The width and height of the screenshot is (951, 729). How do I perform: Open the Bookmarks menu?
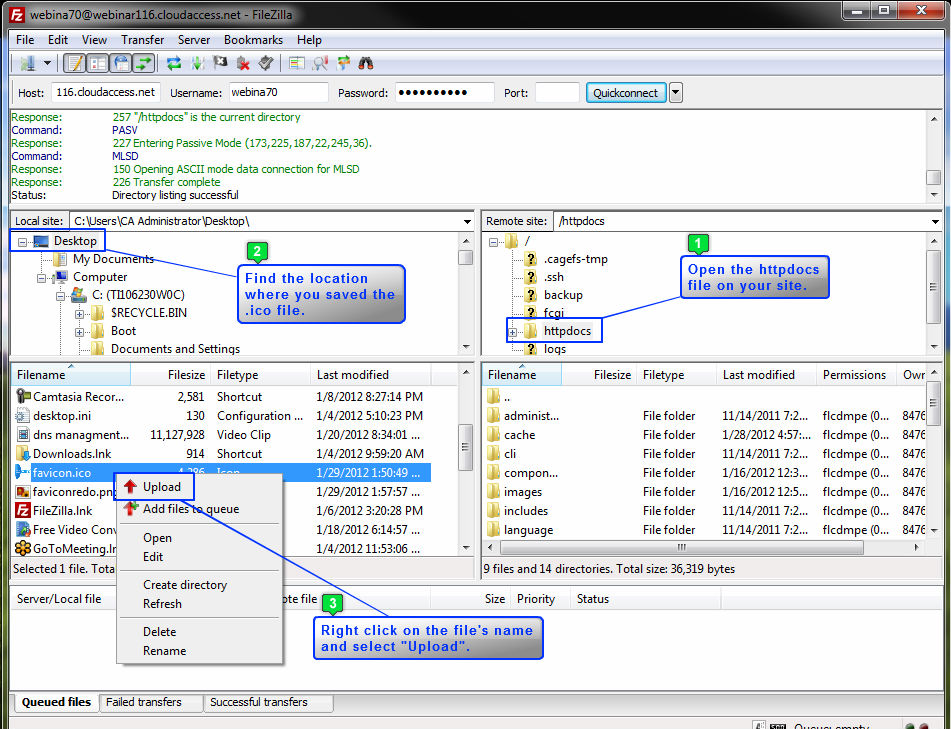[x=253, y=40]
